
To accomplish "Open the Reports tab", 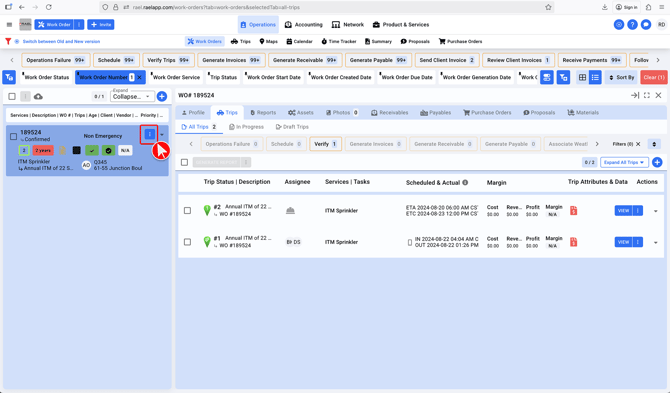I will tap(263, 113).
